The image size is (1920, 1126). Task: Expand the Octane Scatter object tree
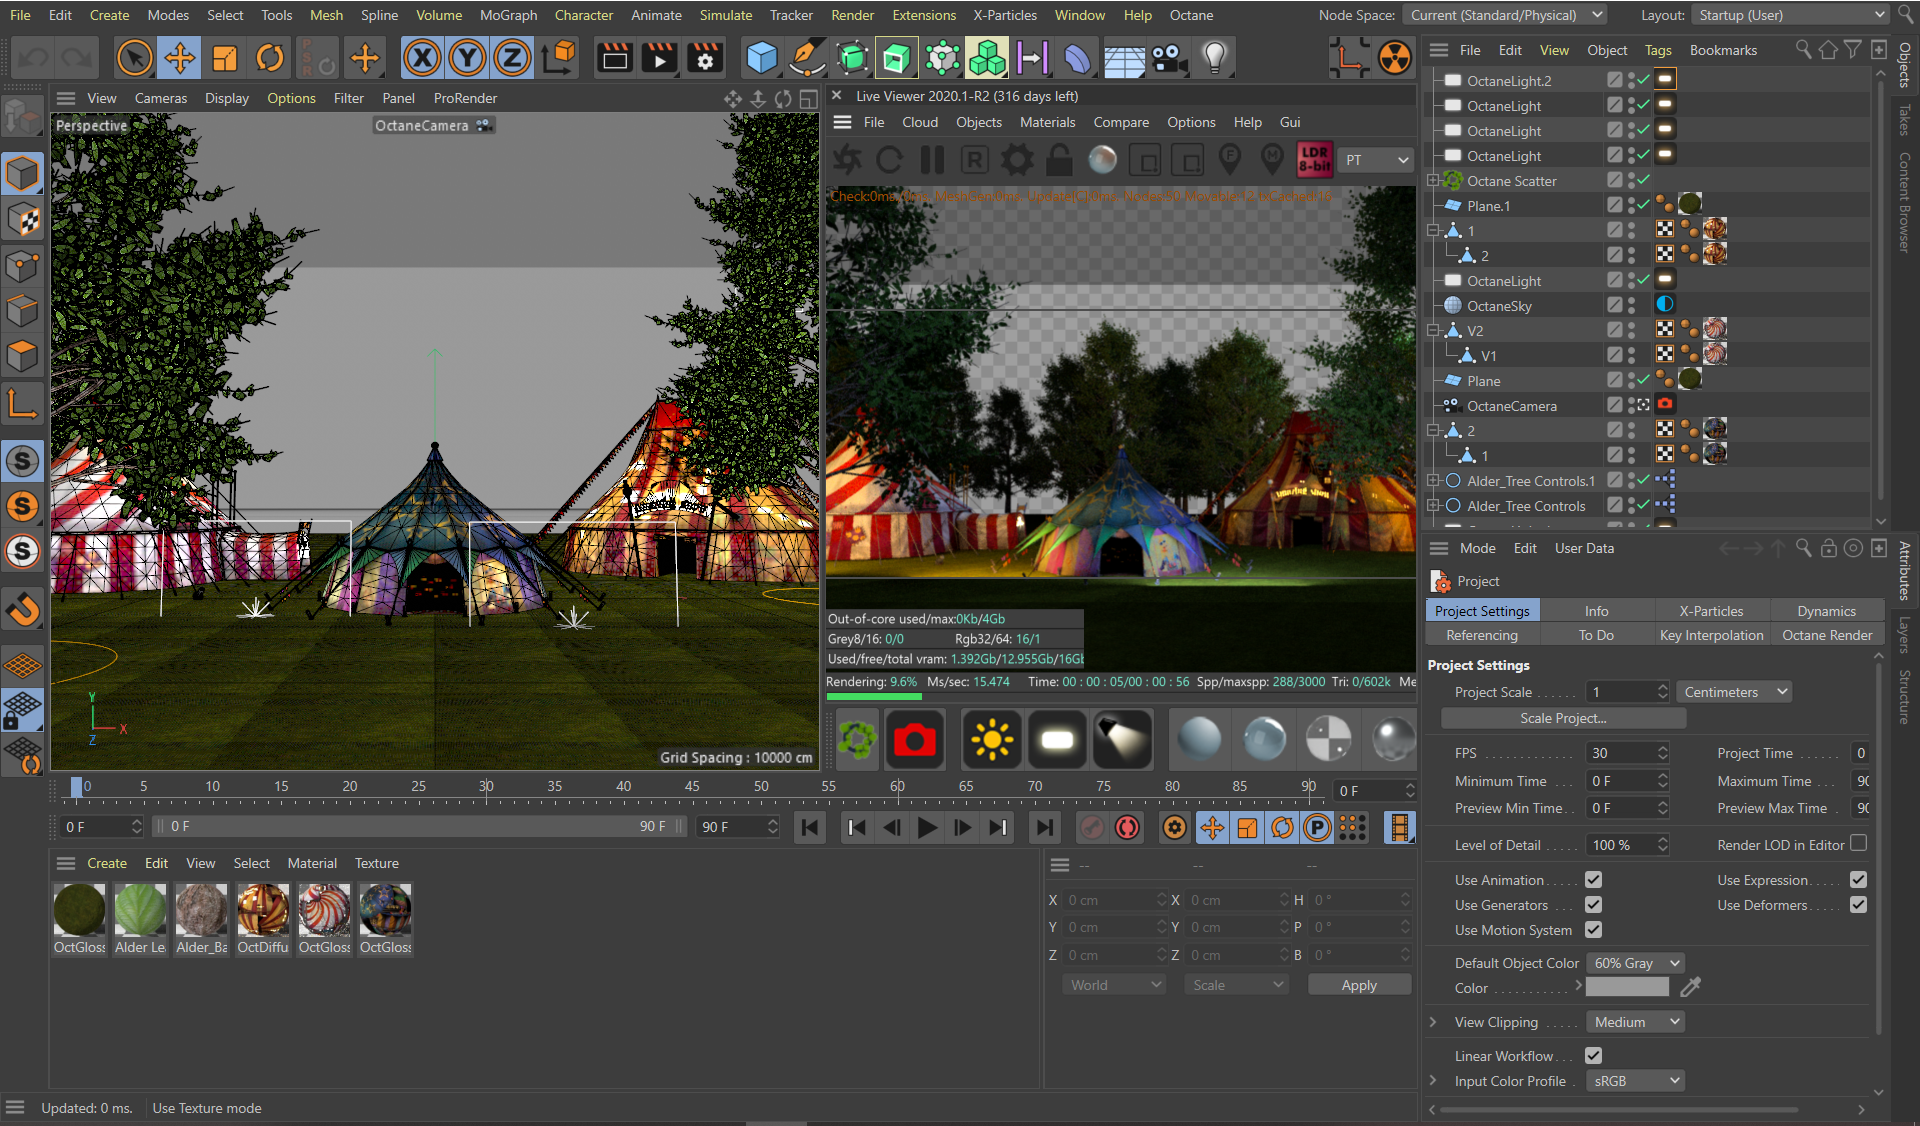[x=1433, y=181]
